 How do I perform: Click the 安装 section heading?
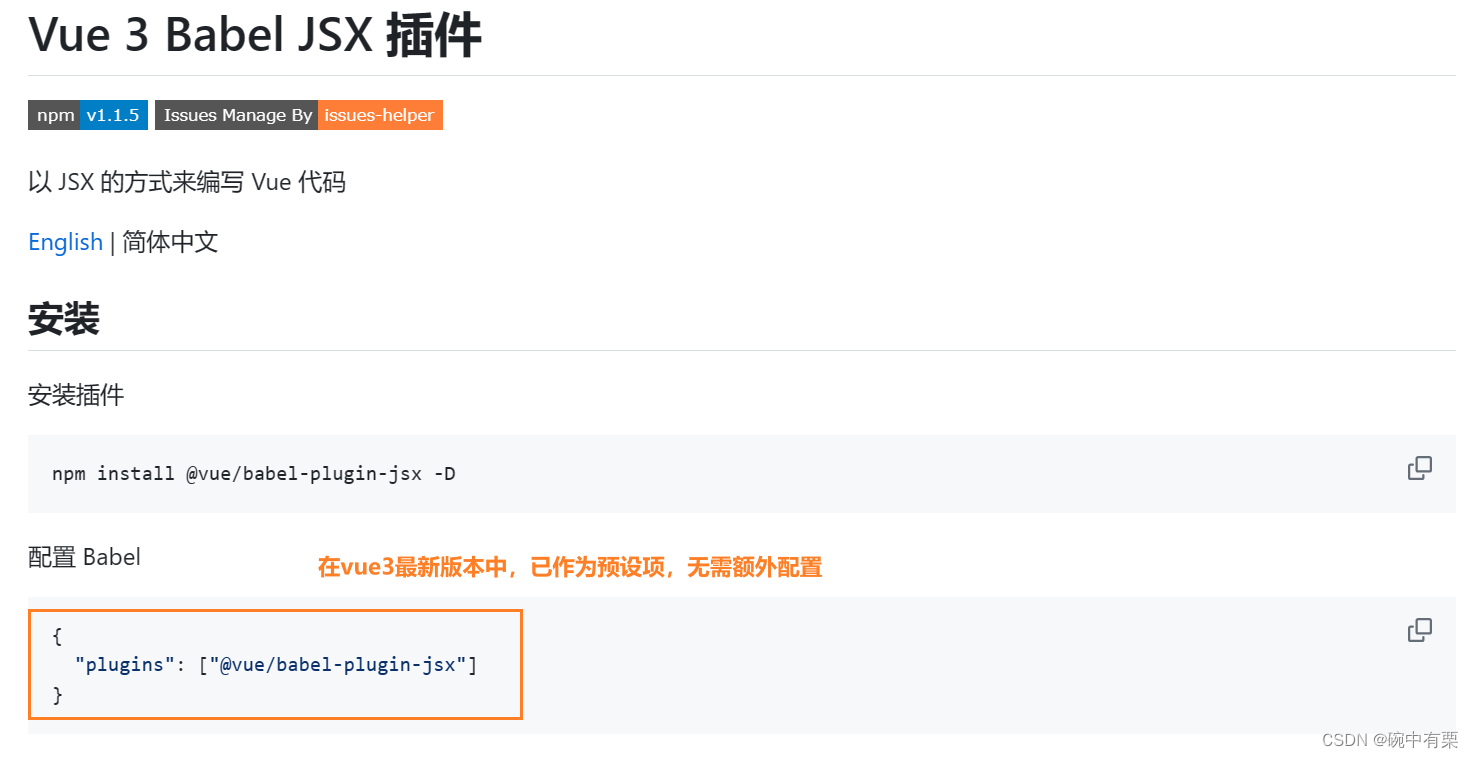63,317
